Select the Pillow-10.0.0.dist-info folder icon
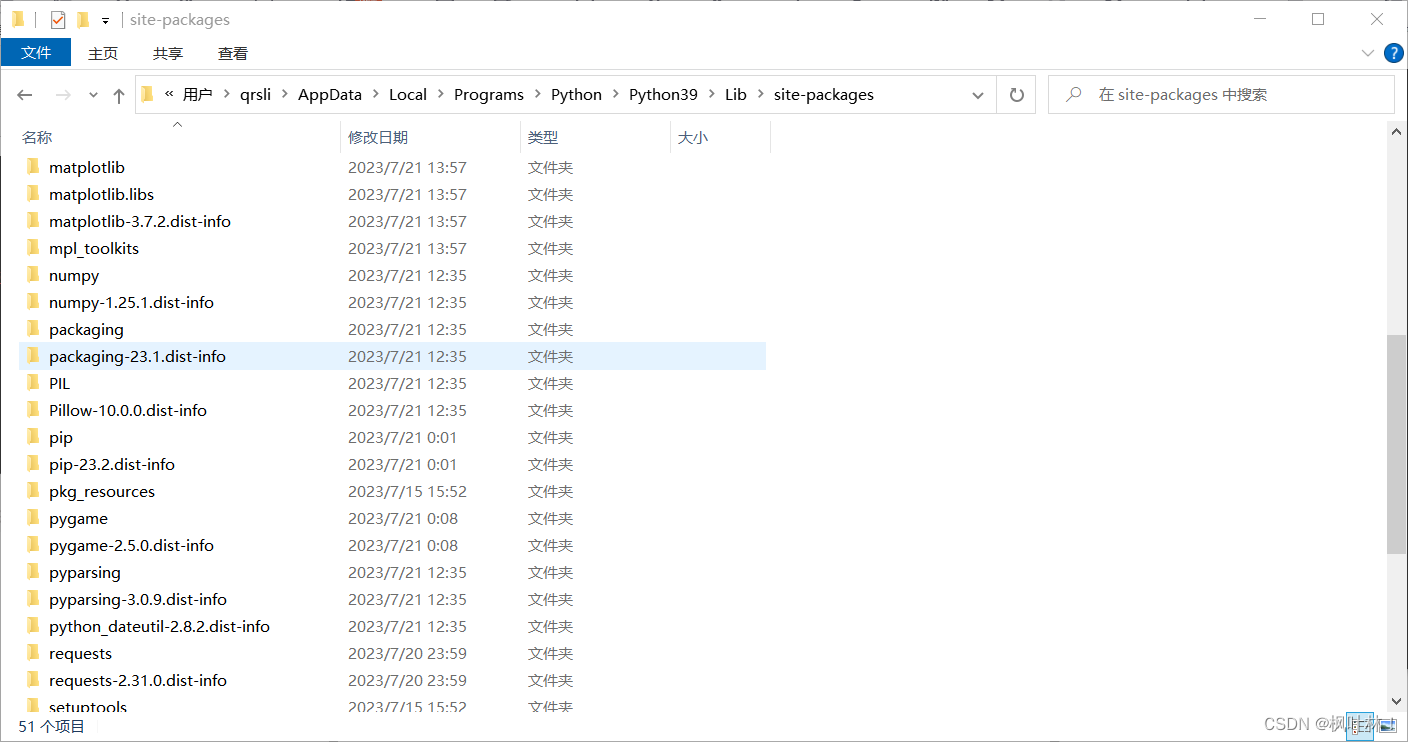Viewport: 1408px width, 742px height. (33, 410)
